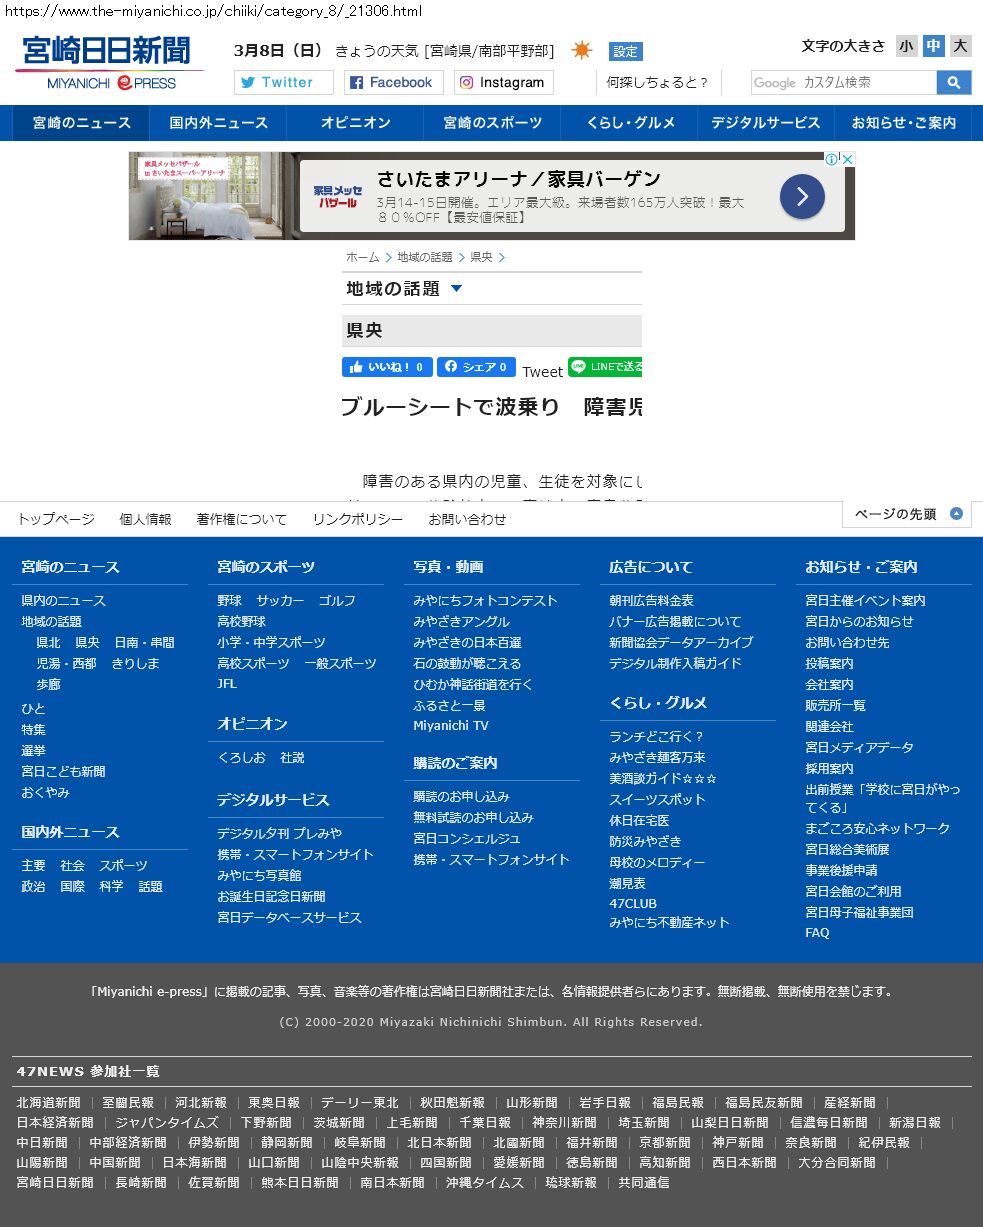This screenshot has width=983, height=1227.
Task: Open 宮日会館のご利用 footer link
Action: 853,891
